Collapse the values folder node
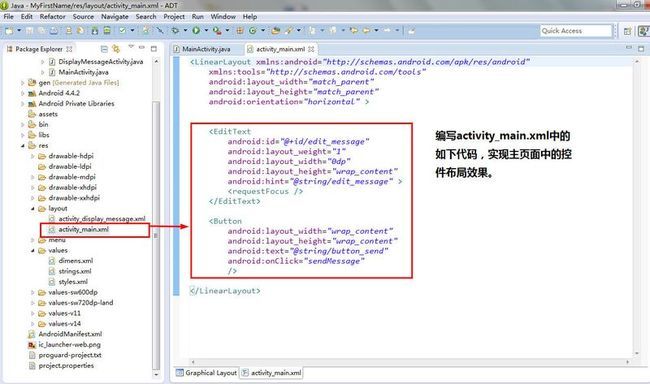The width and height of the screenshot is (650, 384). pos(33,250)
